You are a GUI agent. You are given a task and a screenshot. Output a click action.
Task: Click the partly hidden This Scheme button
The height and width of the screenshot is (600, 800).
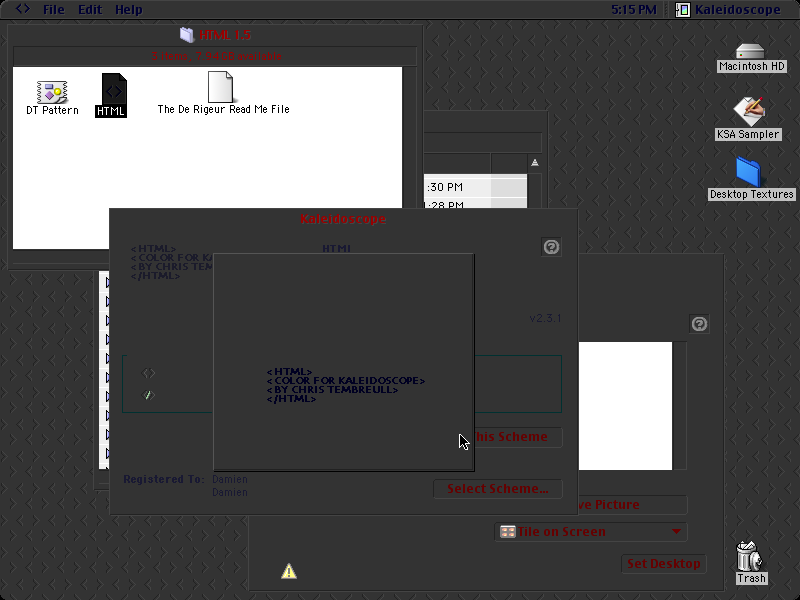point(518,437)
